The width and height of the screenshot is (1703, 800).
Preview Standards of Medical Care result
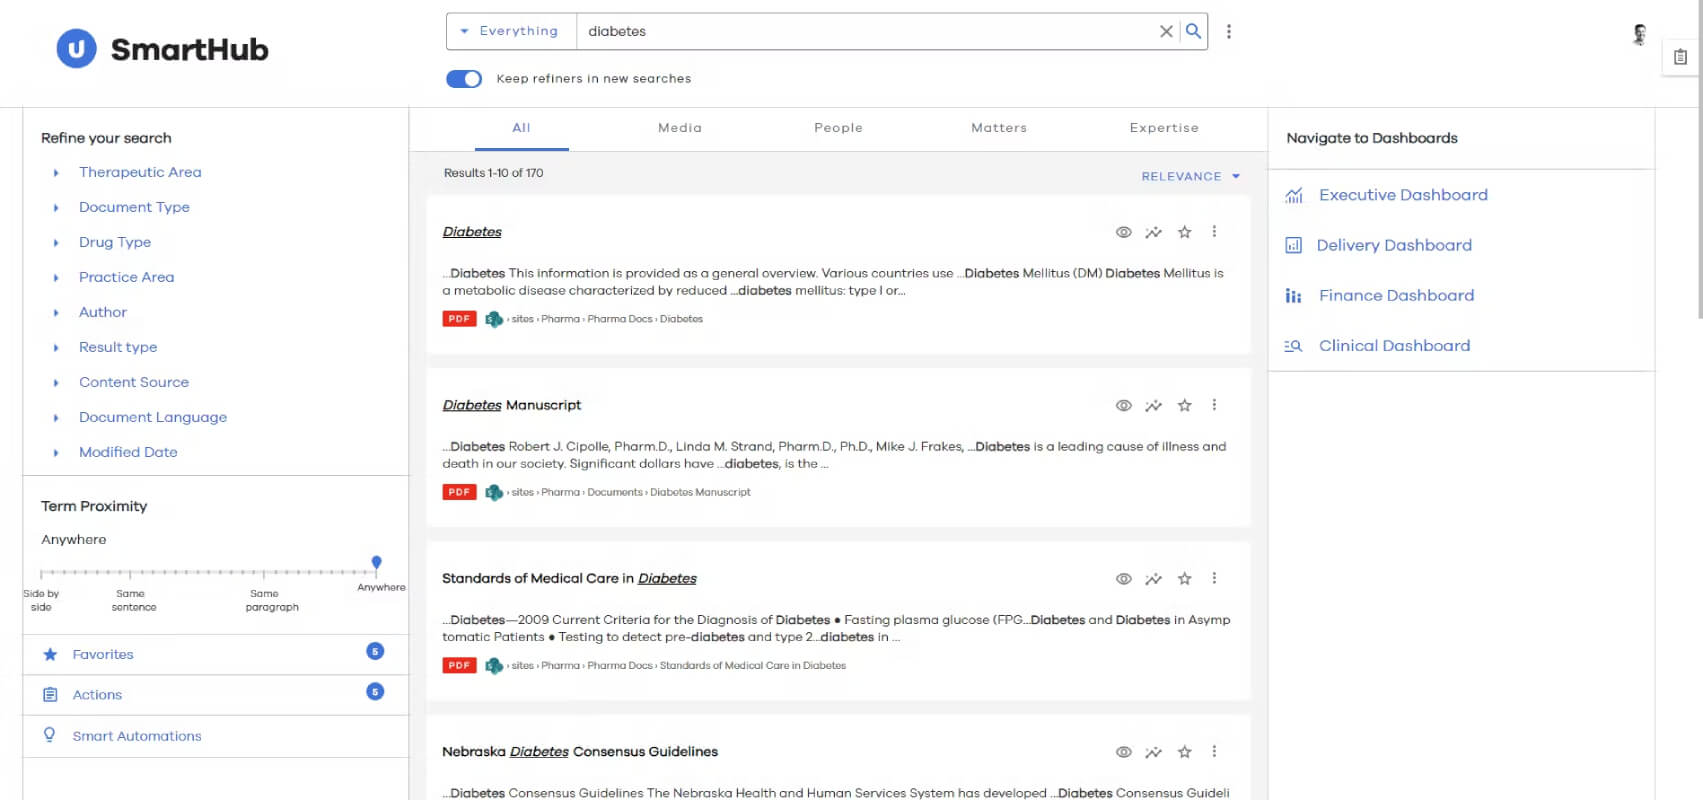point(1124,579)
